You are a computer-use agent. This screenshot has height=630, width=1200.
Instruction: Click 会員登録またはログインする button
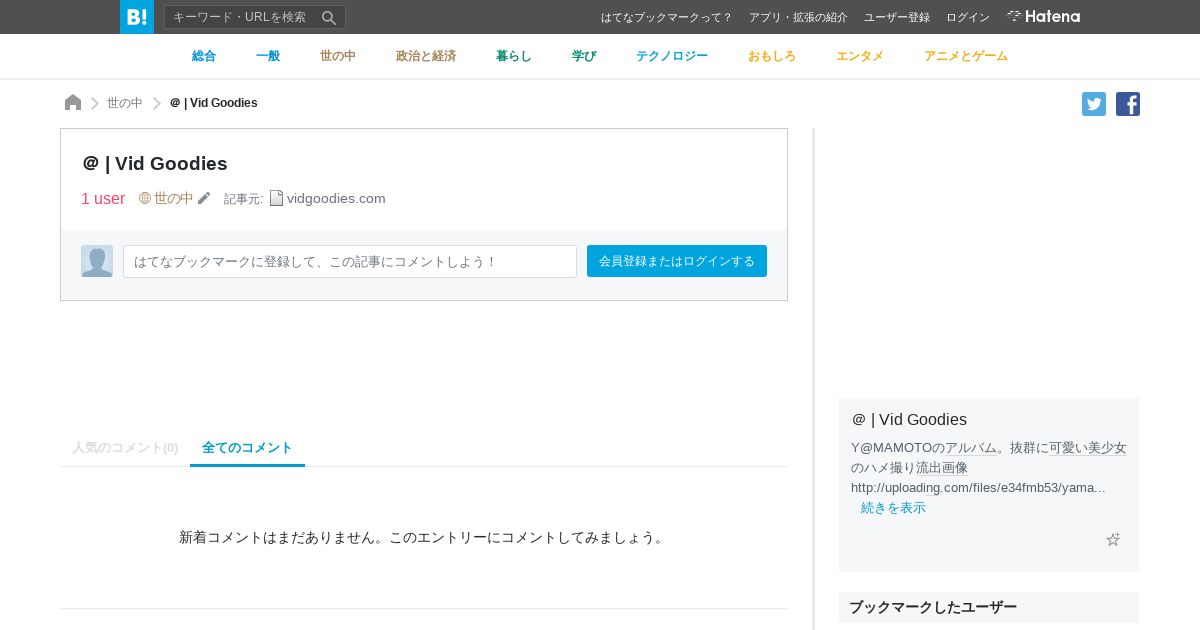point(677,261)
